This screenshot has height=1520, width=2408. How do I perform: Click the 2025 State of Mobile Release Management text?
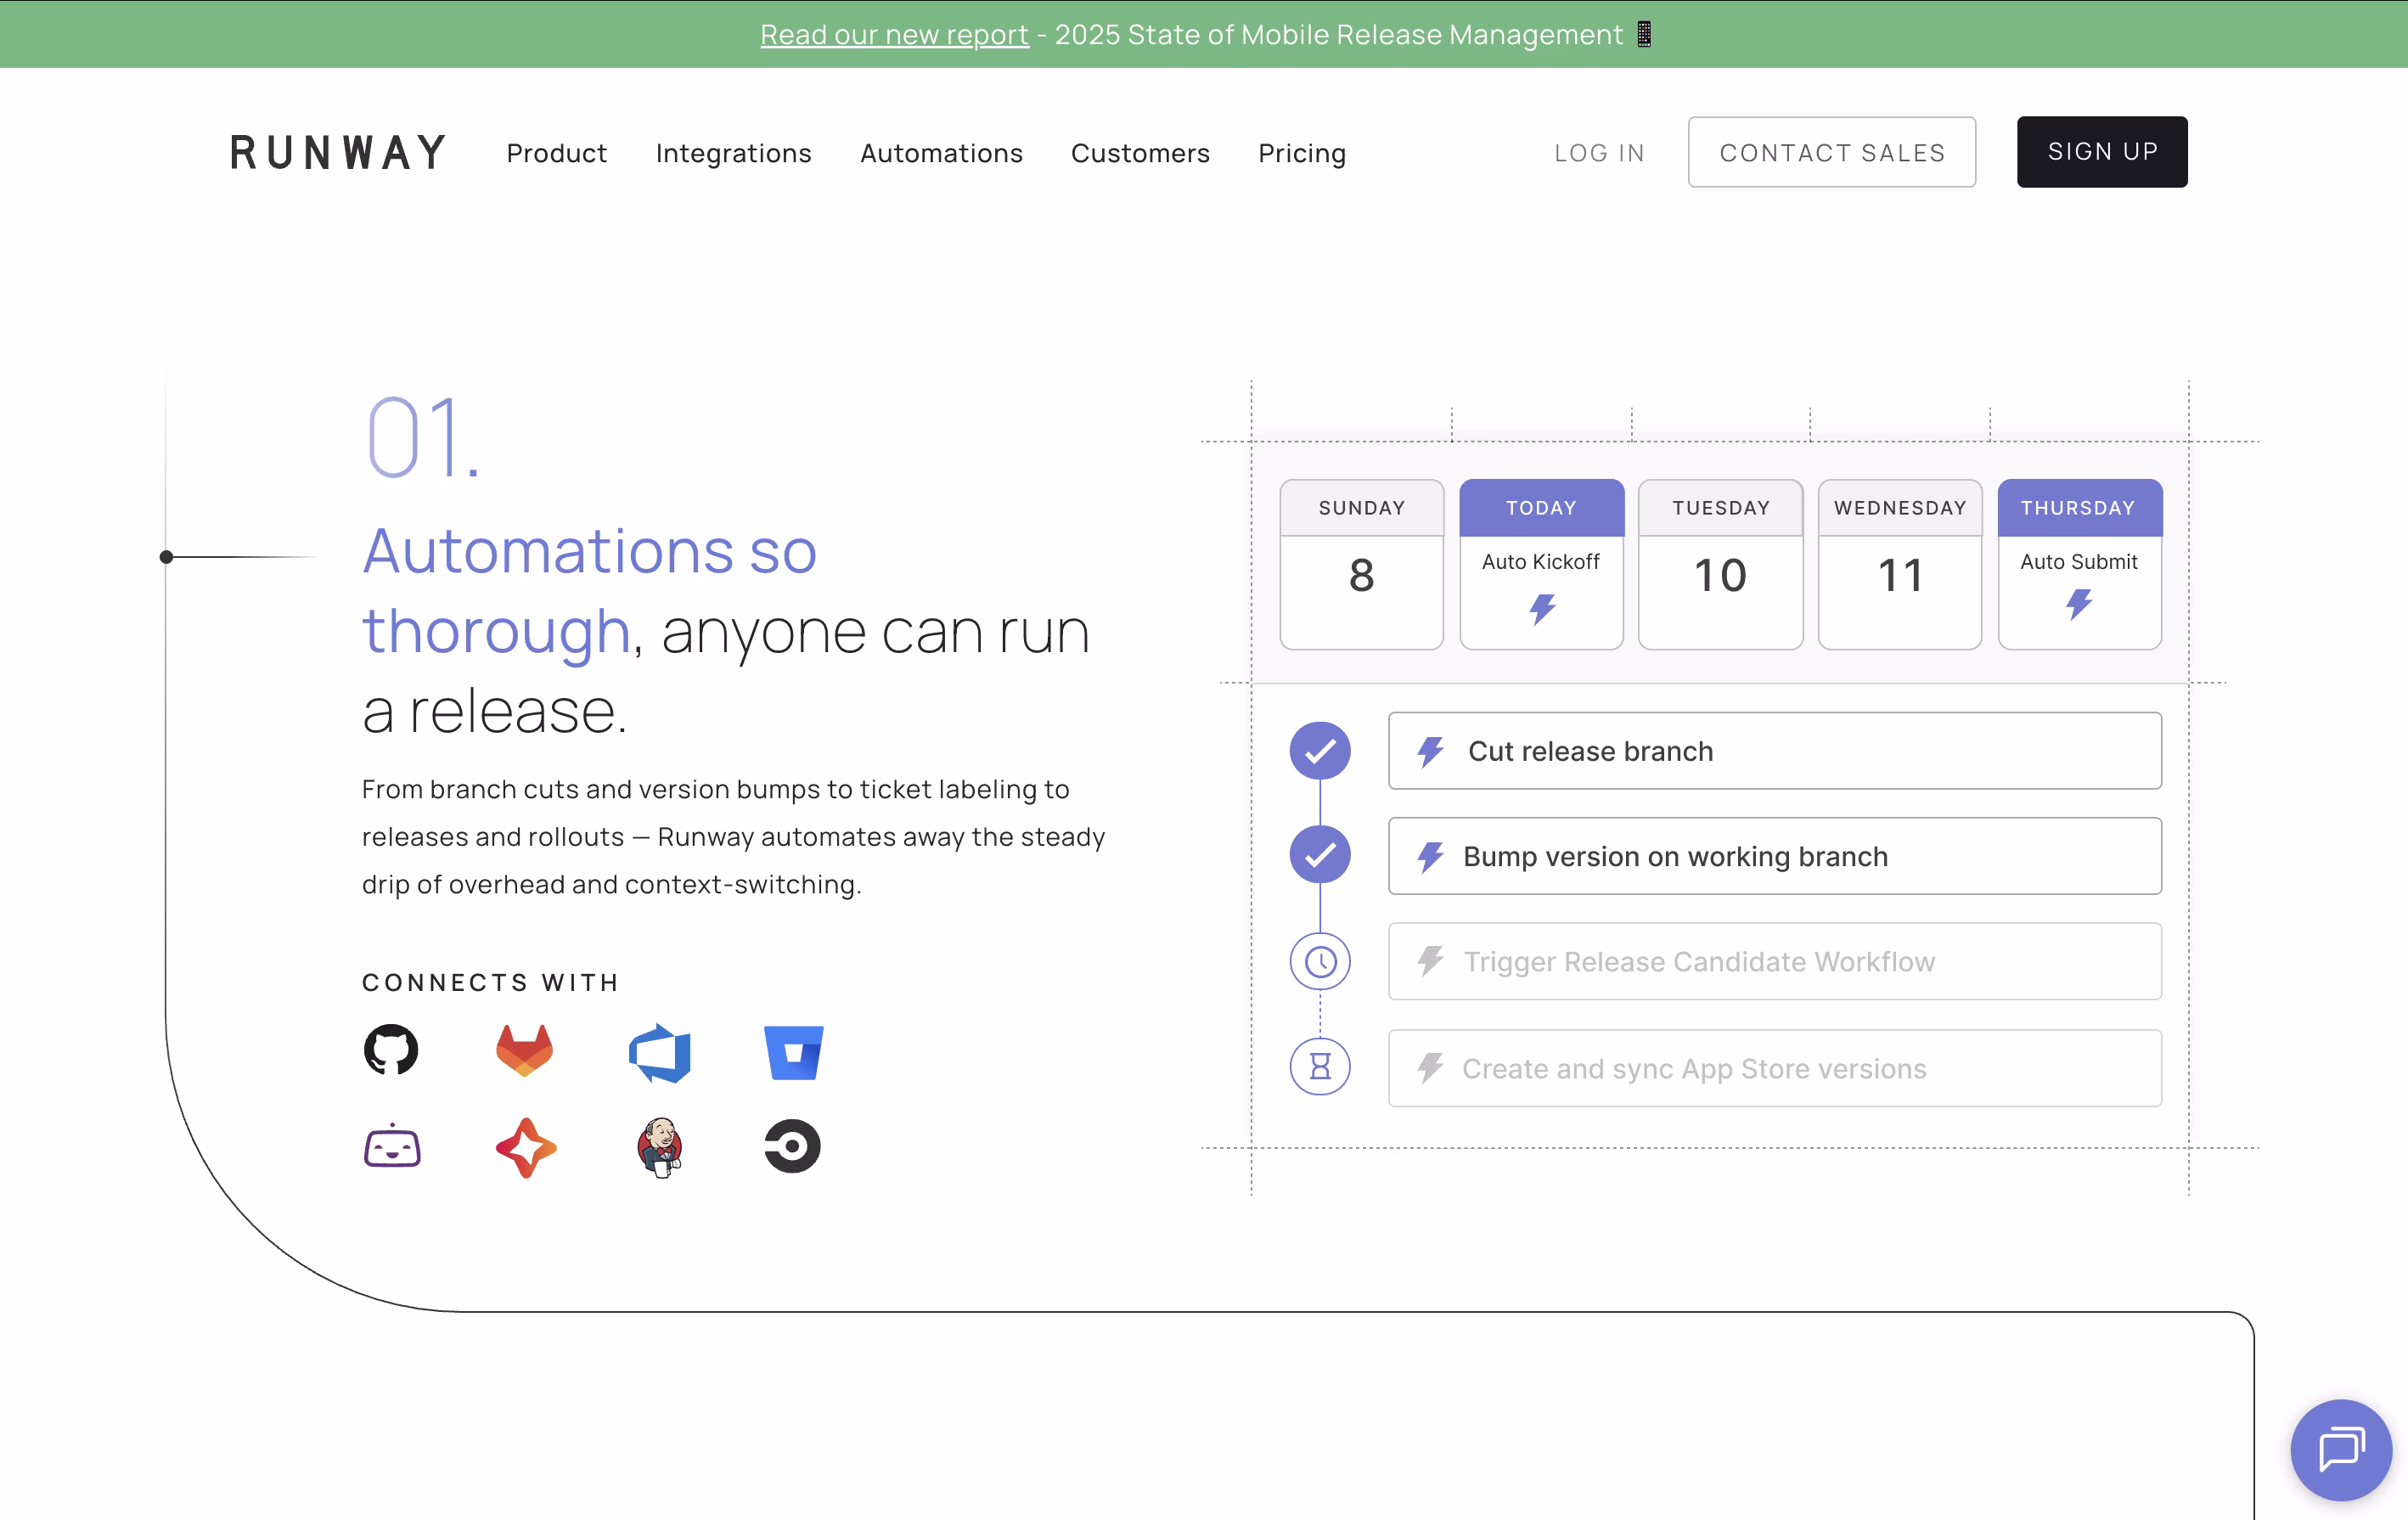click(1339, 34)
